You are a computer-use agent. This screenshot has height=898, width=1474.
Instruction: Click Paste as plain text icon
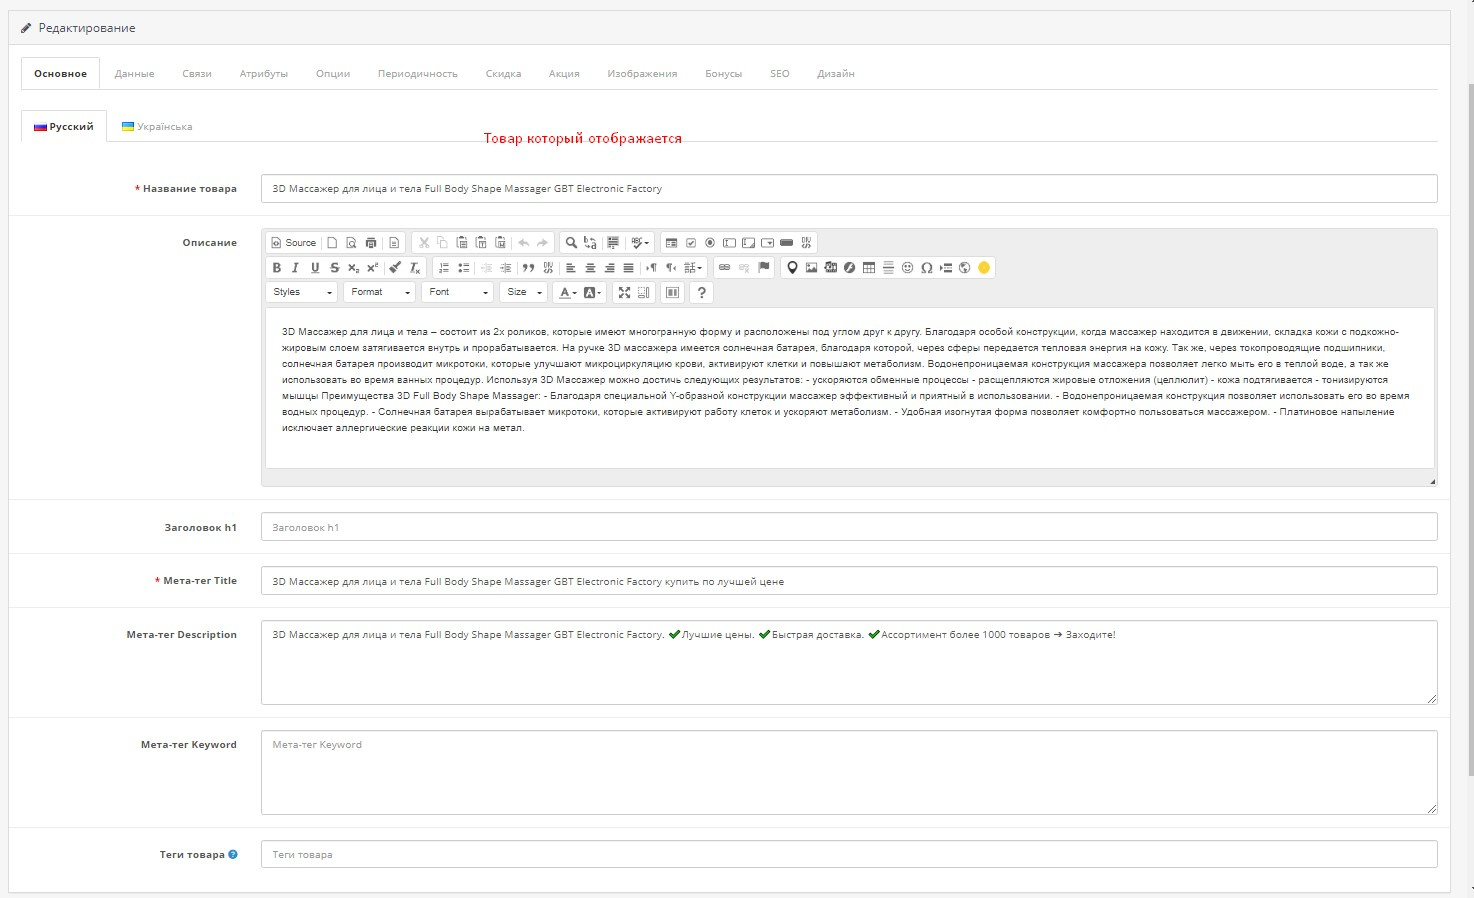click(x=481, y=243)
